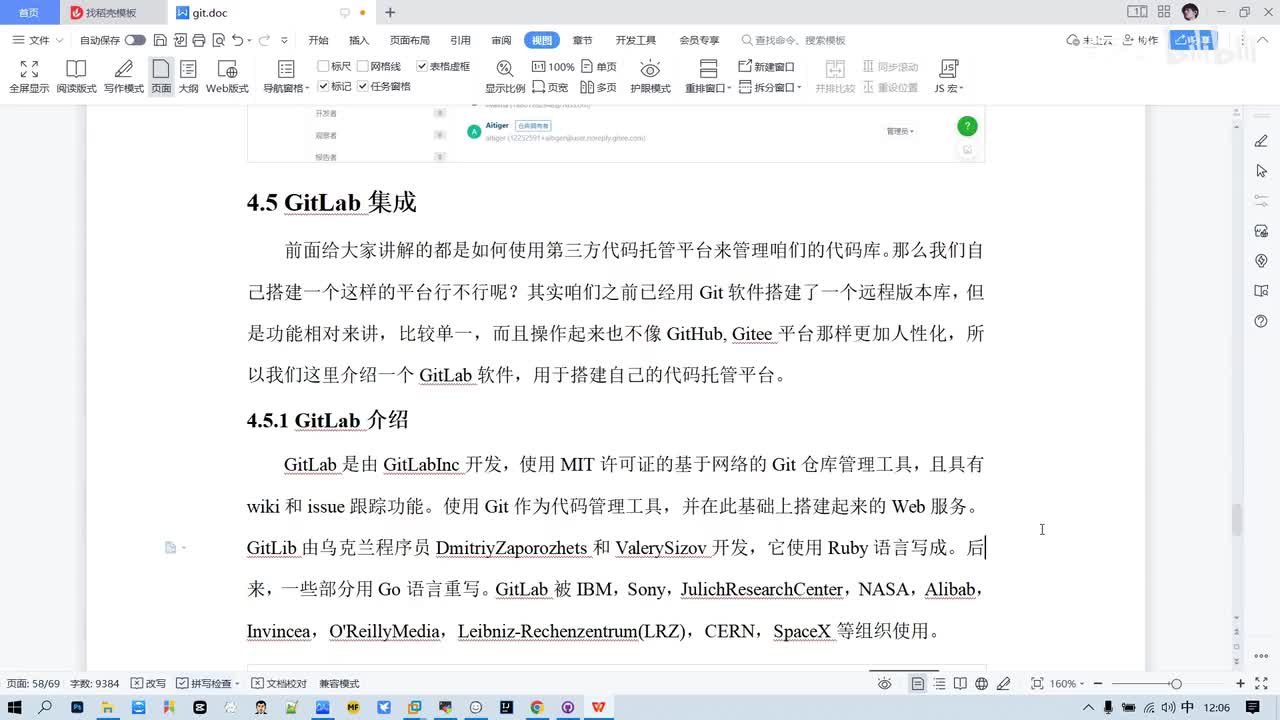
Task: Toggle track changes (改写) in status bar
Action: click(148, 683)
